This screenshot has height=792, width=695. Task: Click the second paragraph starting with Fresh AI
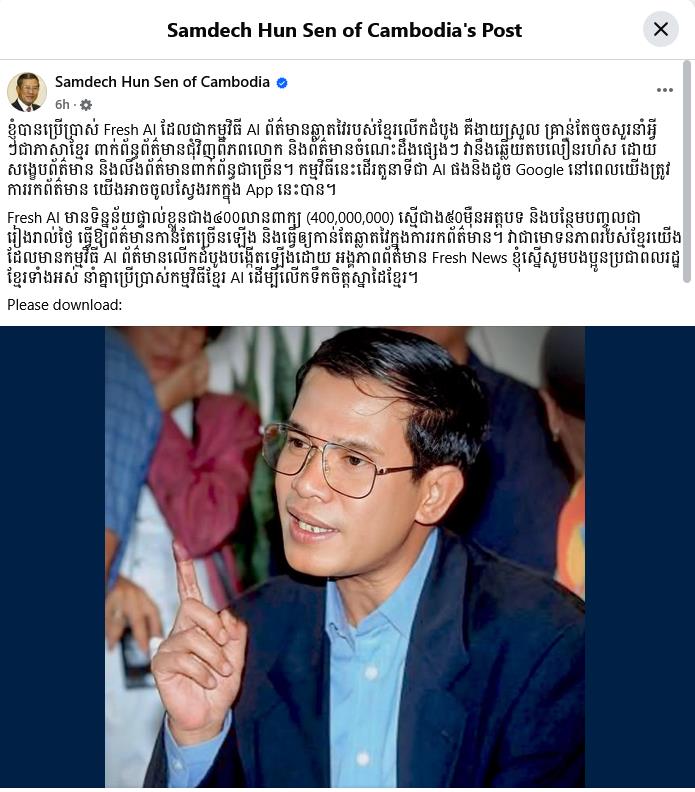pos(343,248)
